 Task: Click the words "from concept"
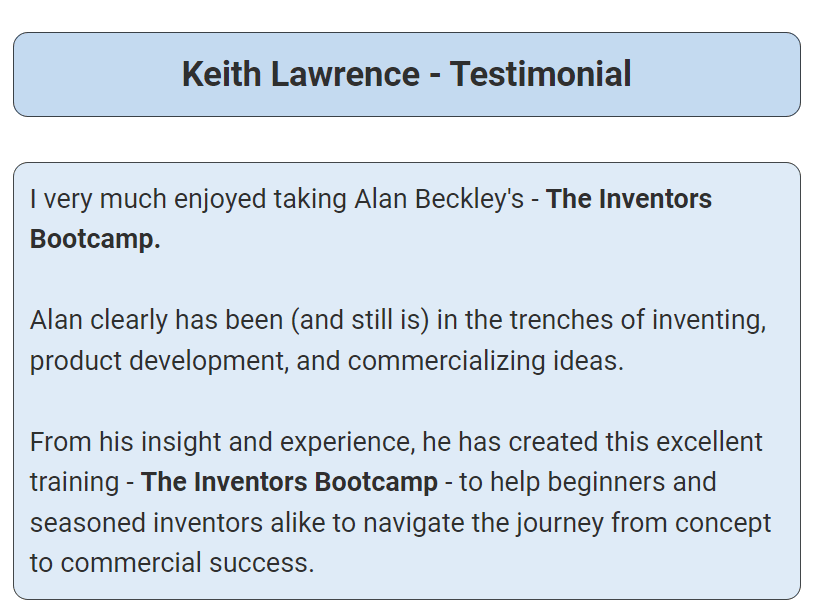(x=691, y=523)
